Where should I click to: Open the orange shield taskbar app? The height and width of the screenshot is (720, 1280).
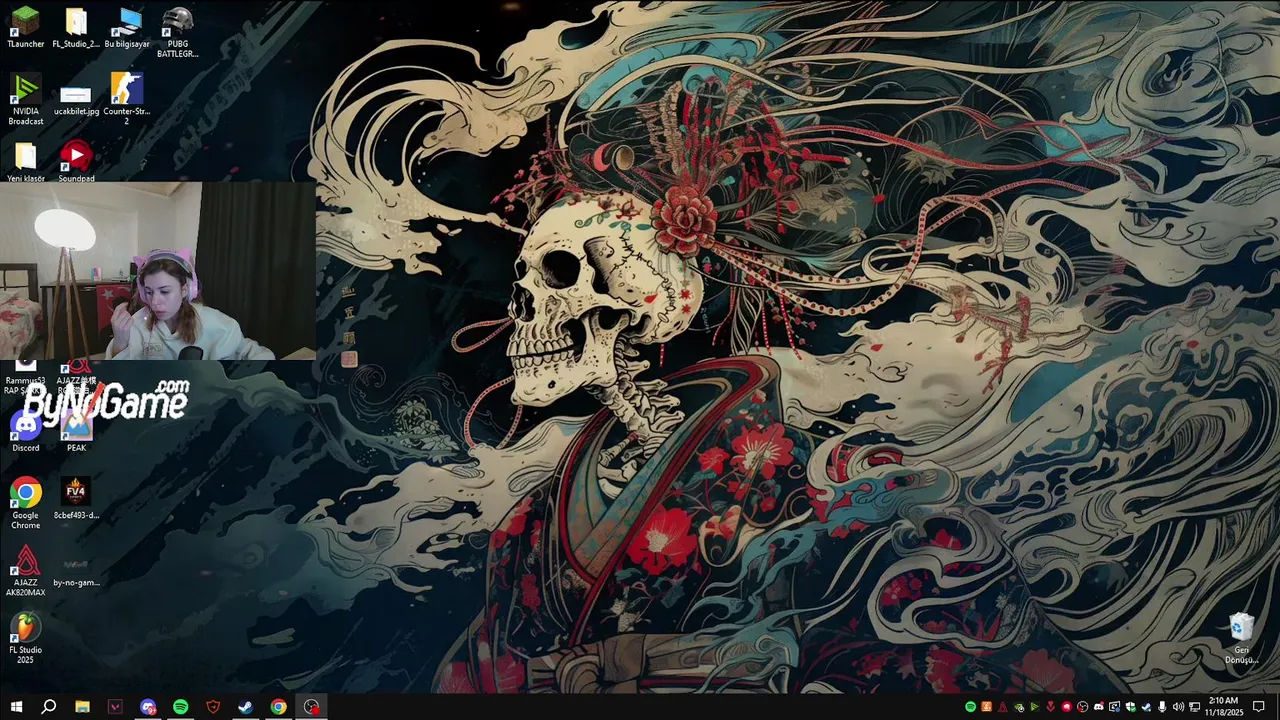213,707
